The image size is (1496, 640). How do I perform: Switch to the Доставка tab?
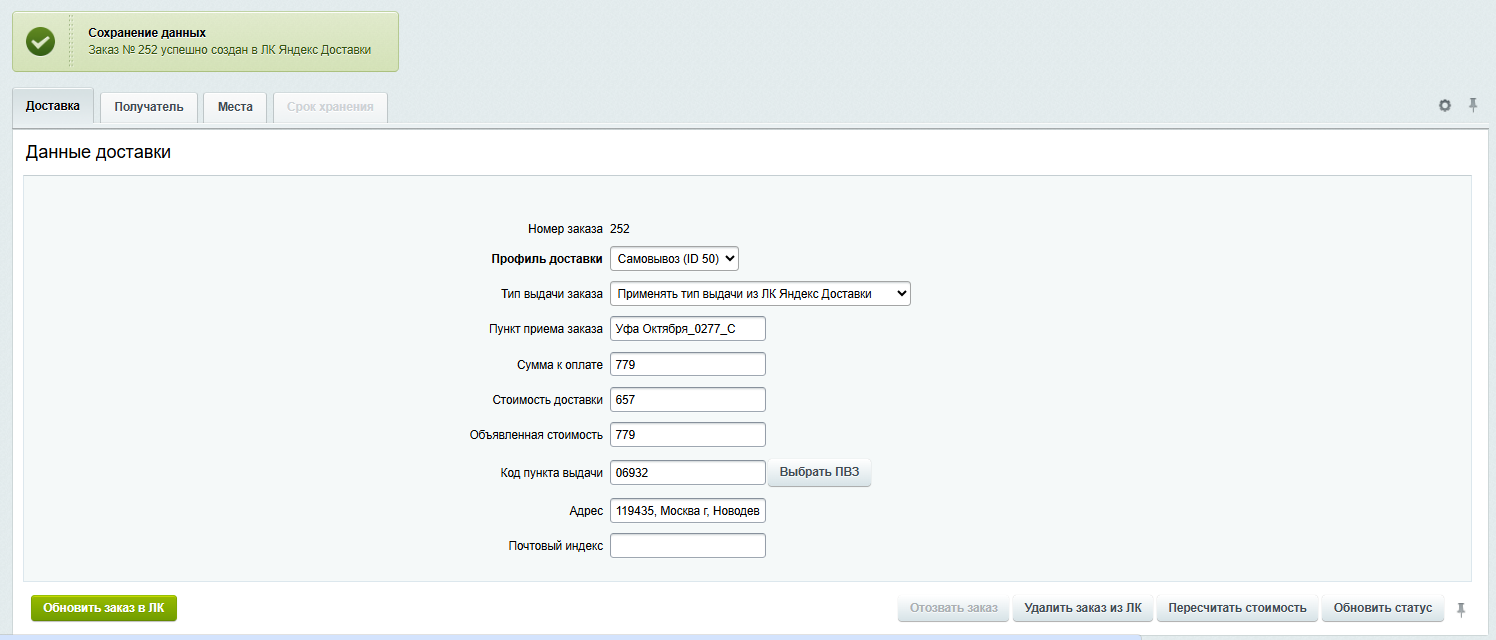[x=53, y=105]
